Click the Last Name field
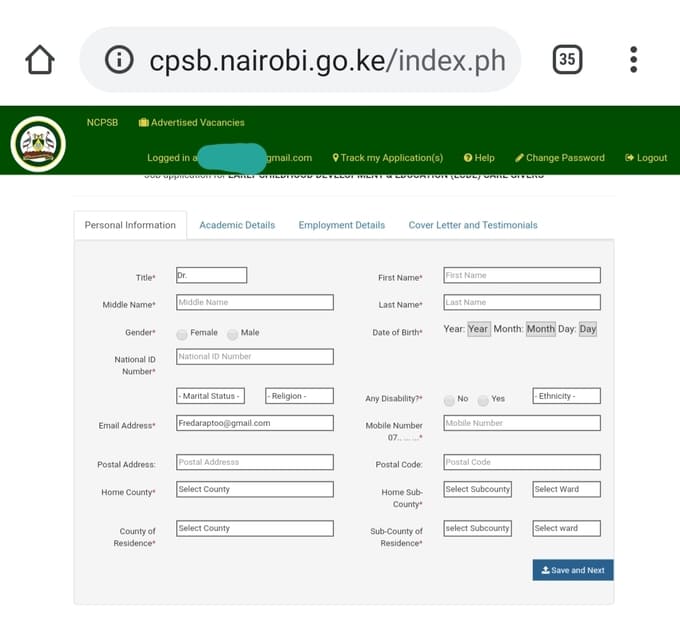This screenshot has width=680, height=628. coord(522,302)
